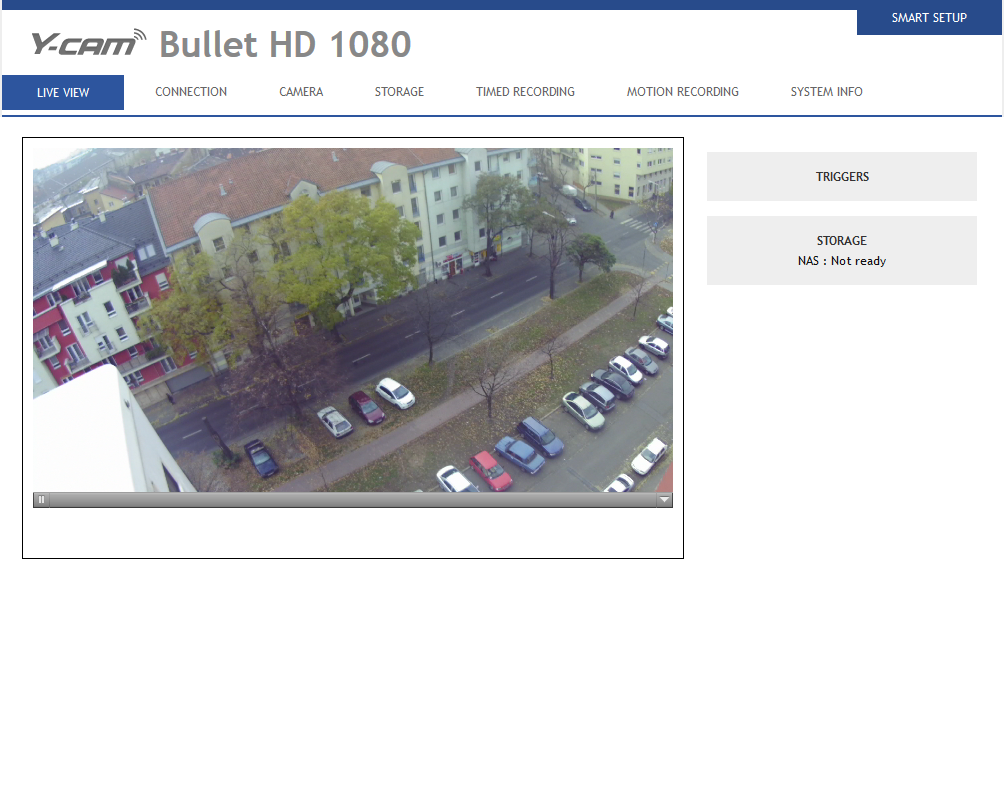Click the middle of the player control bar
1004x800 pixels.
[x=352, y=500]
